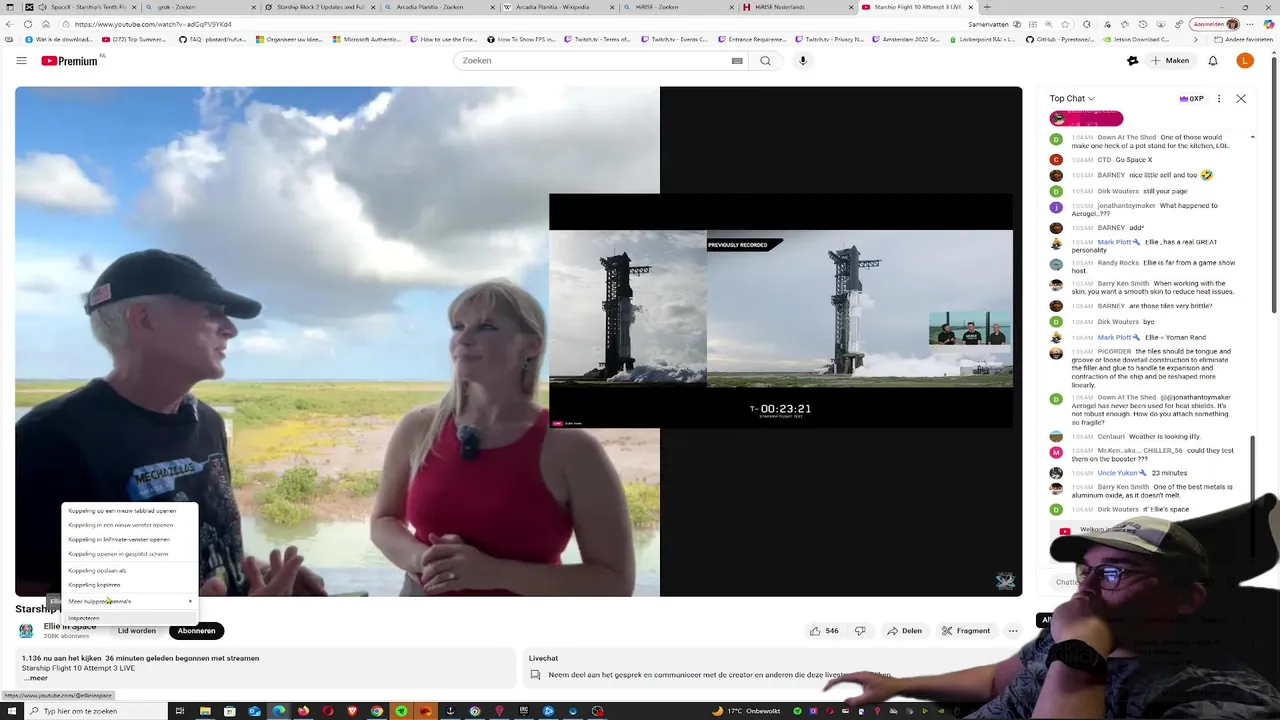Viewport: 1280px width, 720px height.
Task: Reload the browser page
Action: pyautogui.click(x=28, y=24)
